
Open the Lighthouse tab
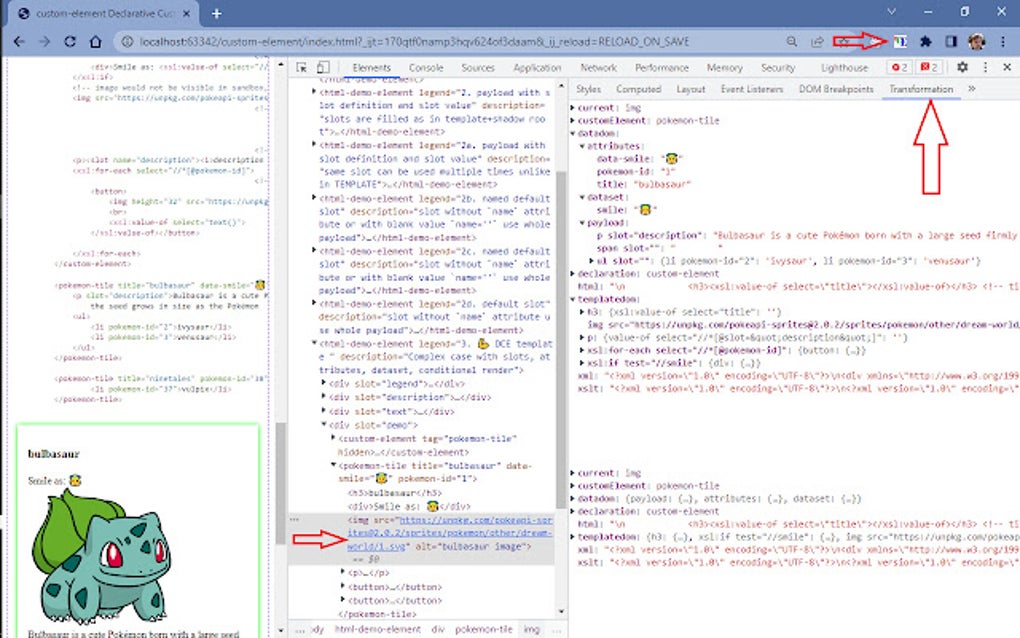click(x=844, y=68)
